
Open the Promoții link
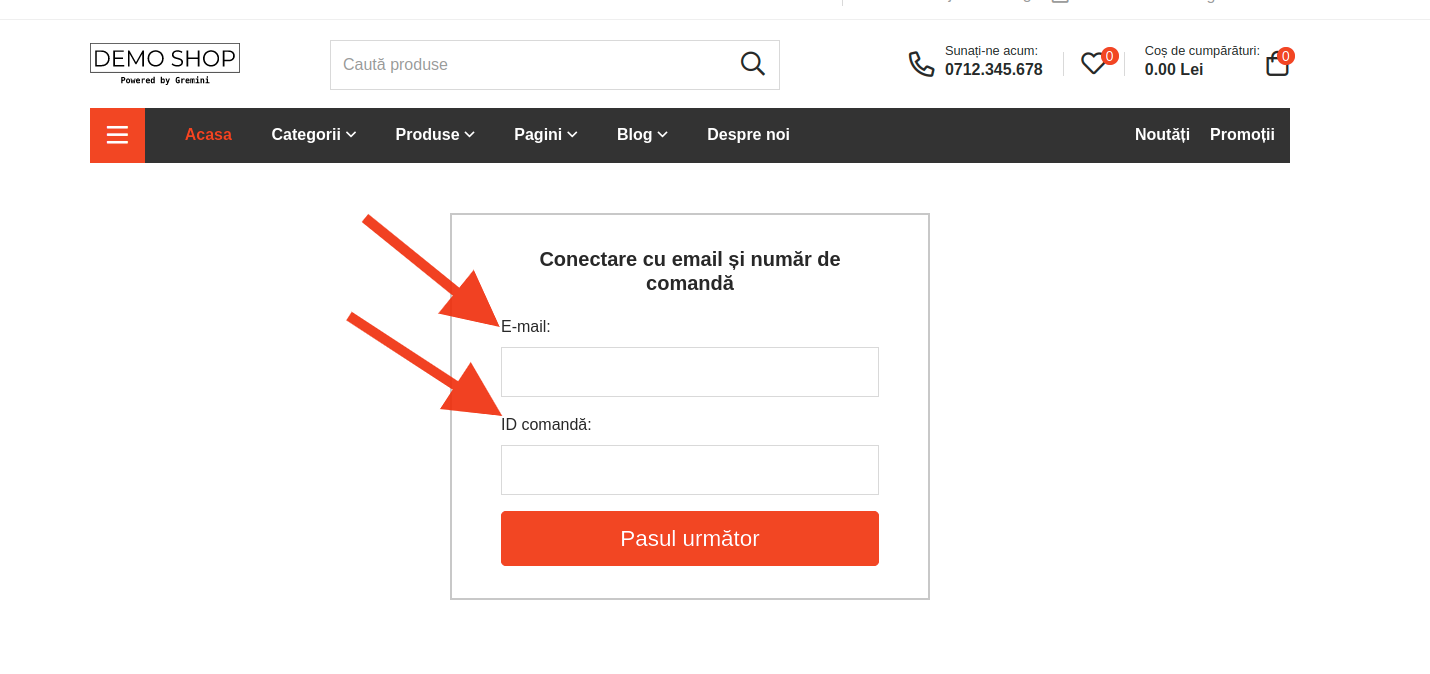pyautogui.click(x=1242, y=135)
